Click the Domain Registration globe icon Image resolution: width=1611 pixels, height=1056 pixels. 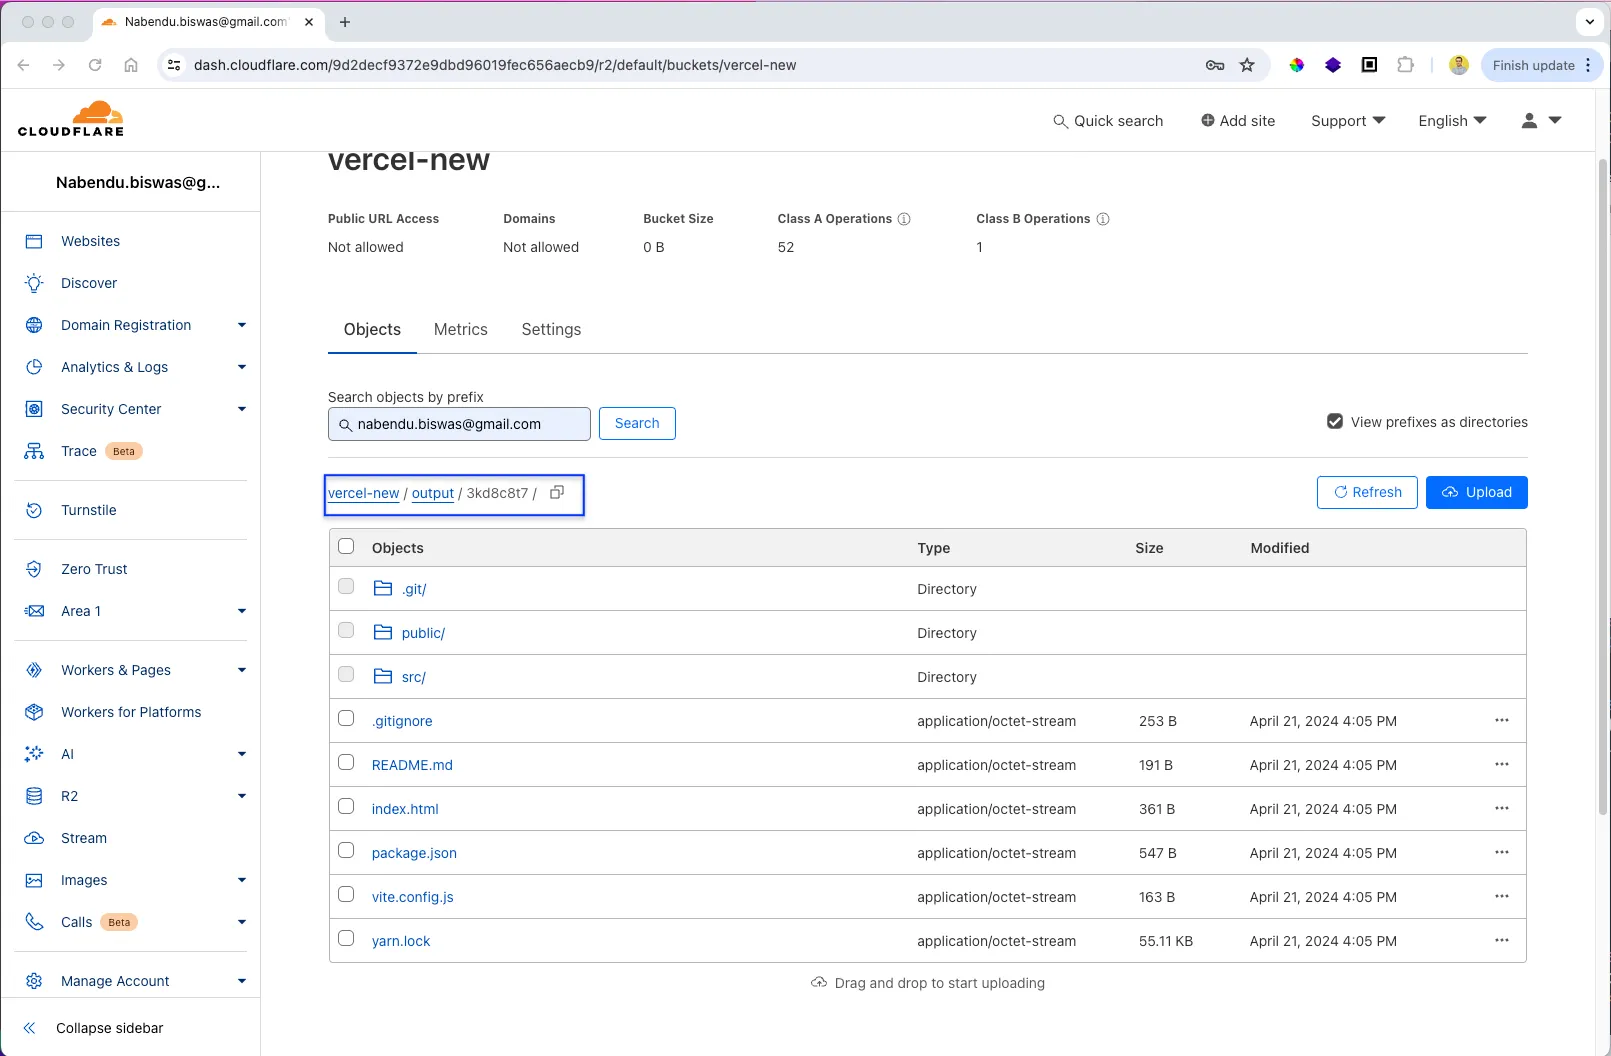(x=34, y=325)
